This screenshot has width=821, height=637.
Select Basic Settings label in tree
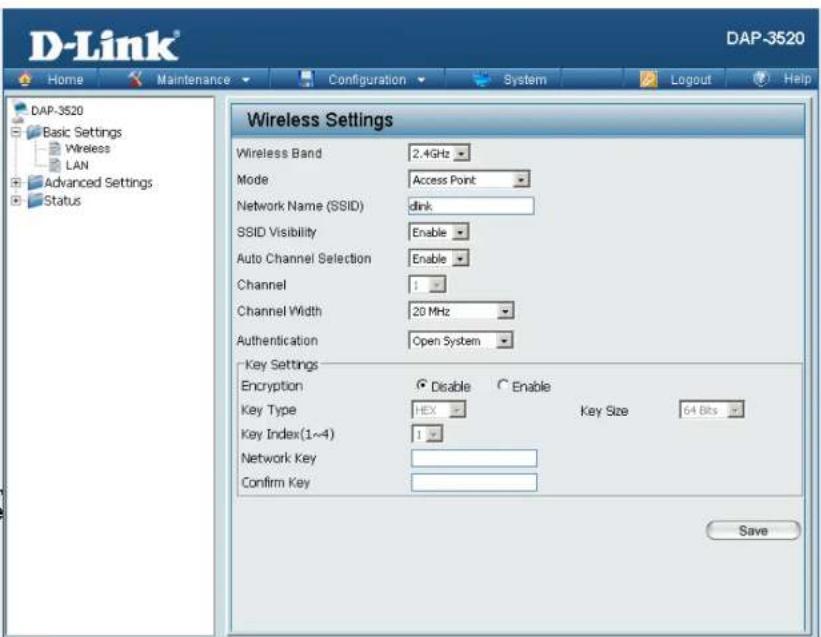(x=82, y=132)
